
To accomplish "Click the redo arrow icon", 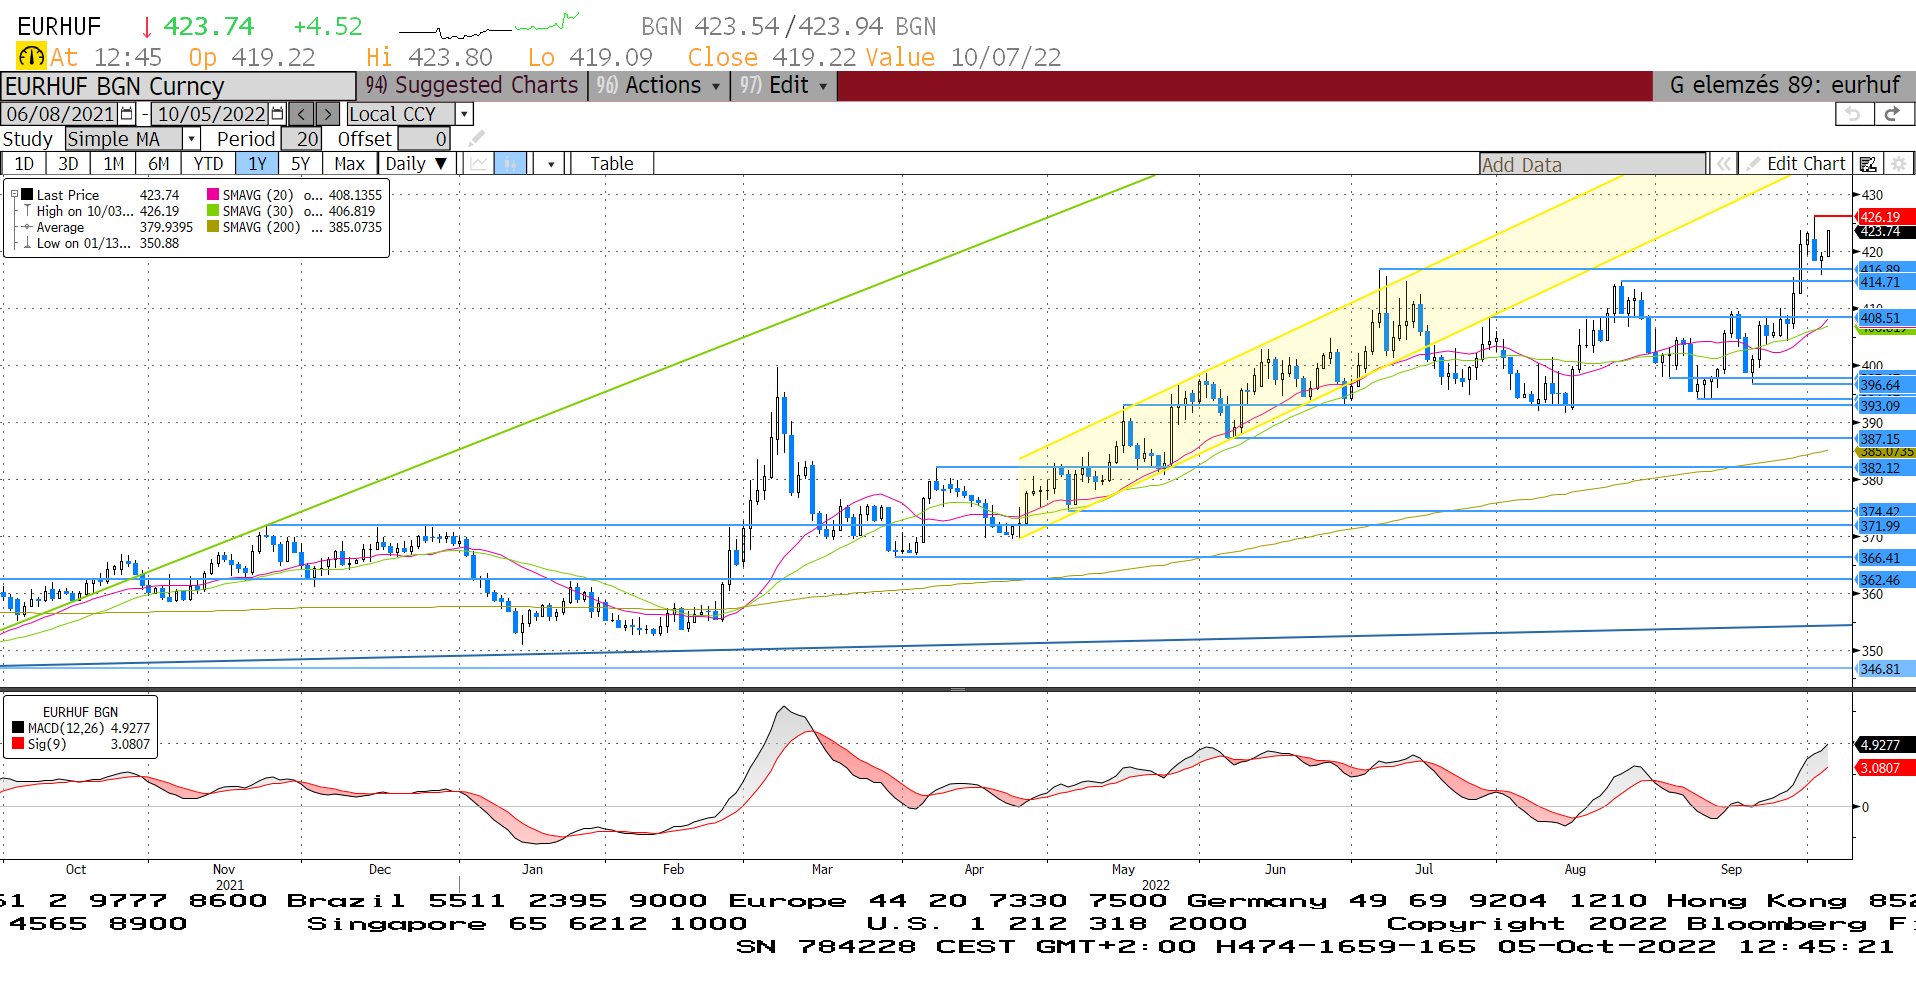I will point(1892,114).
